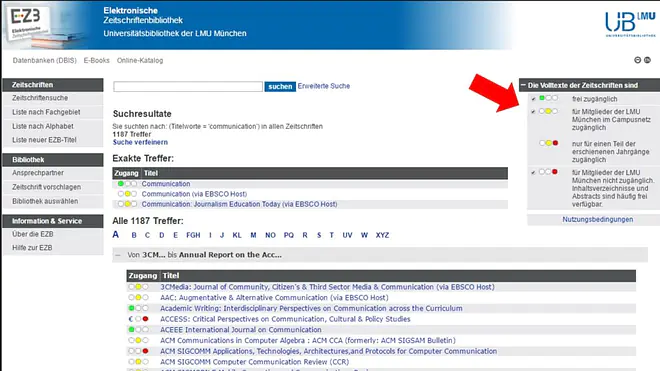
Task: Toggle the 'nicht zugänglich' checkbox
Action: click(x=533, y=173)
